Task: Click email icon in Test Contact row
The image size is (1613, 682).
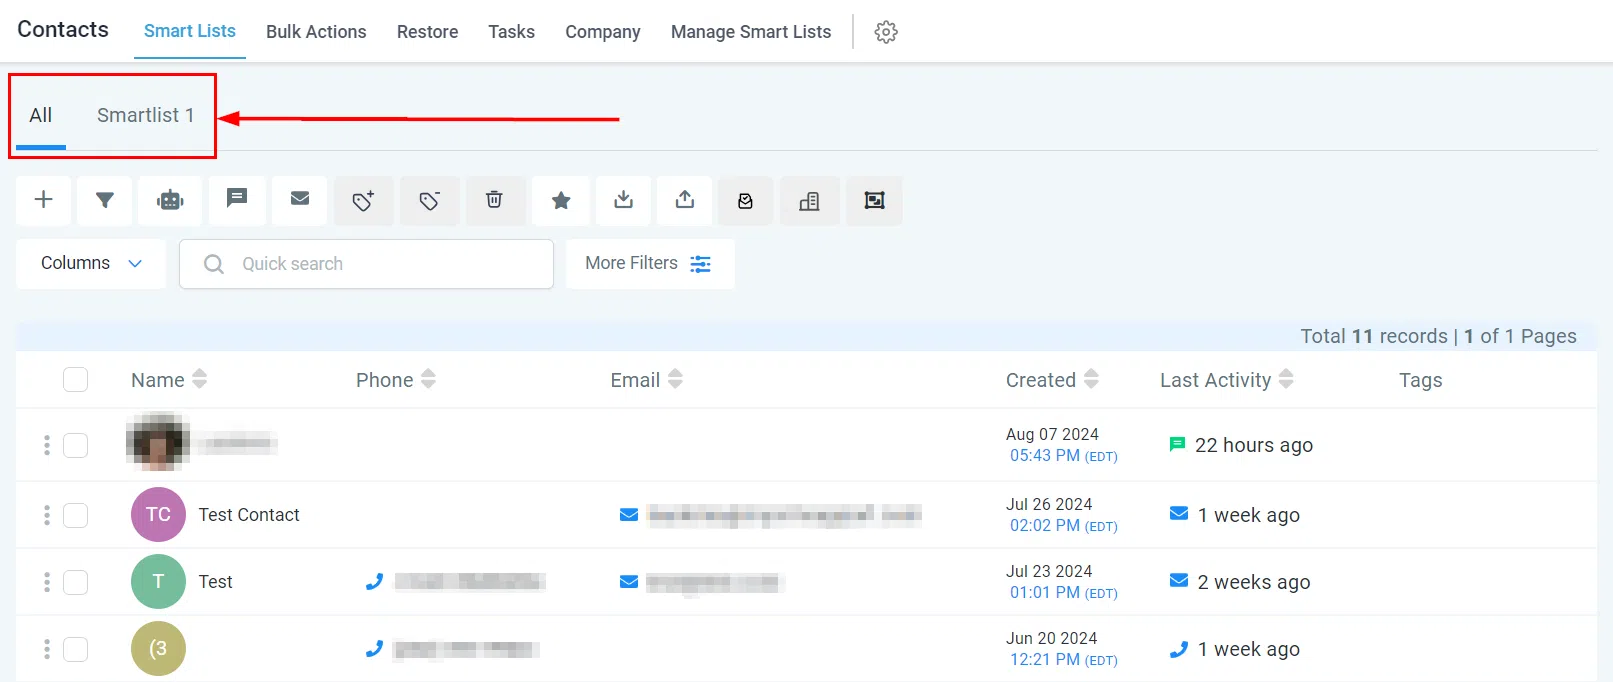Action: [x=629, y=515]
